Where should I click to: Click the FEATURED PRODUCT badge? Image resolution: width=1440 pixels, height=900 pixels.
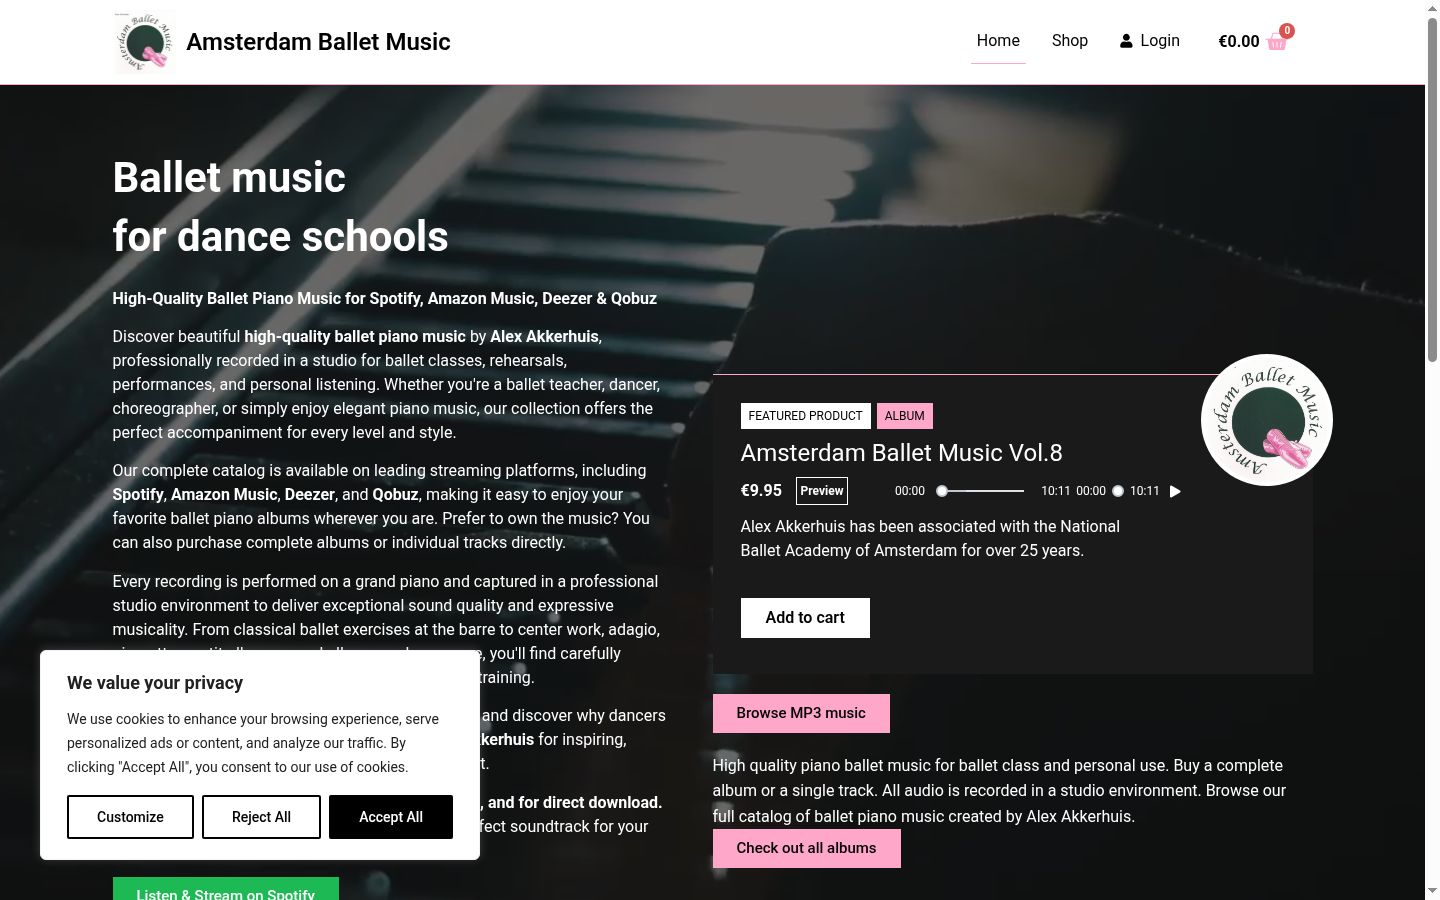pyautogui.click(x=805, y=416)
